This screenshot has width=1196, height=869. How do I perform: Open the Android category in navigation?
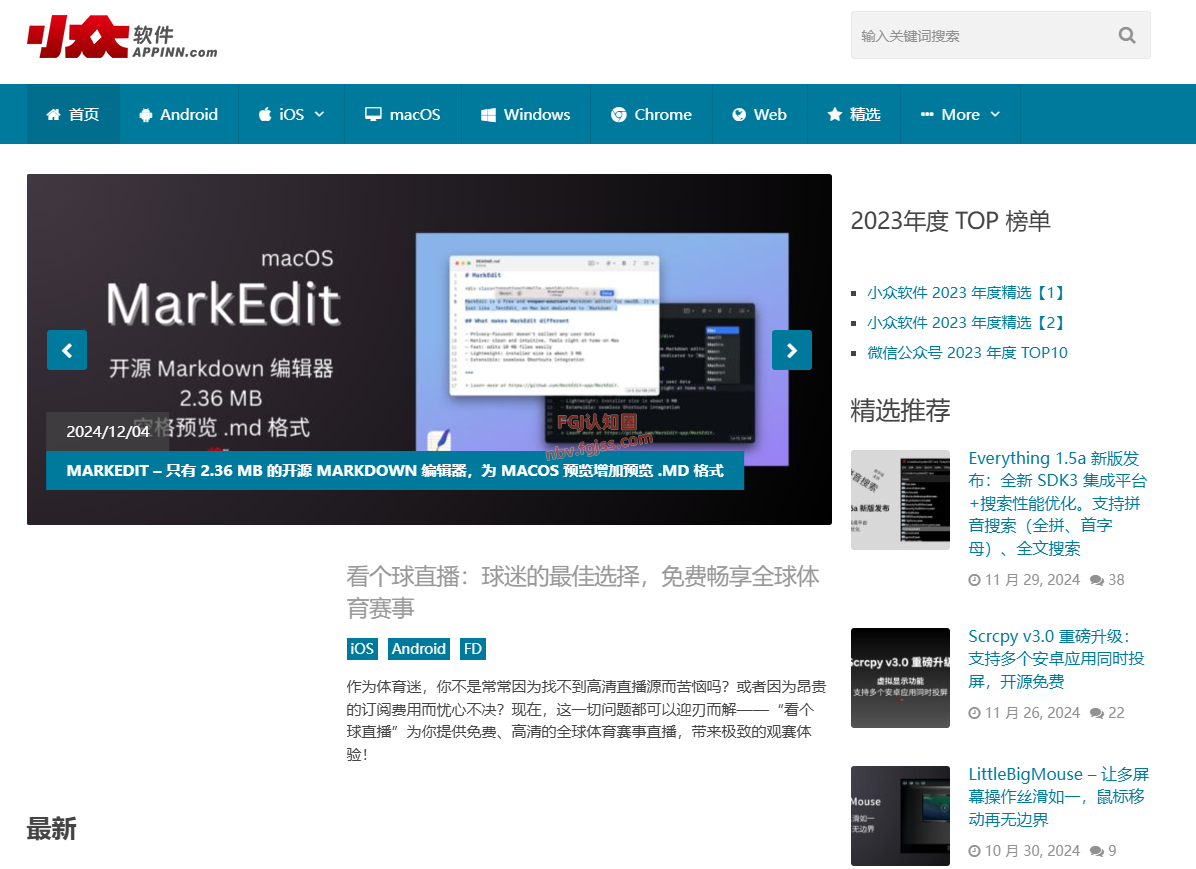[178, 115]
